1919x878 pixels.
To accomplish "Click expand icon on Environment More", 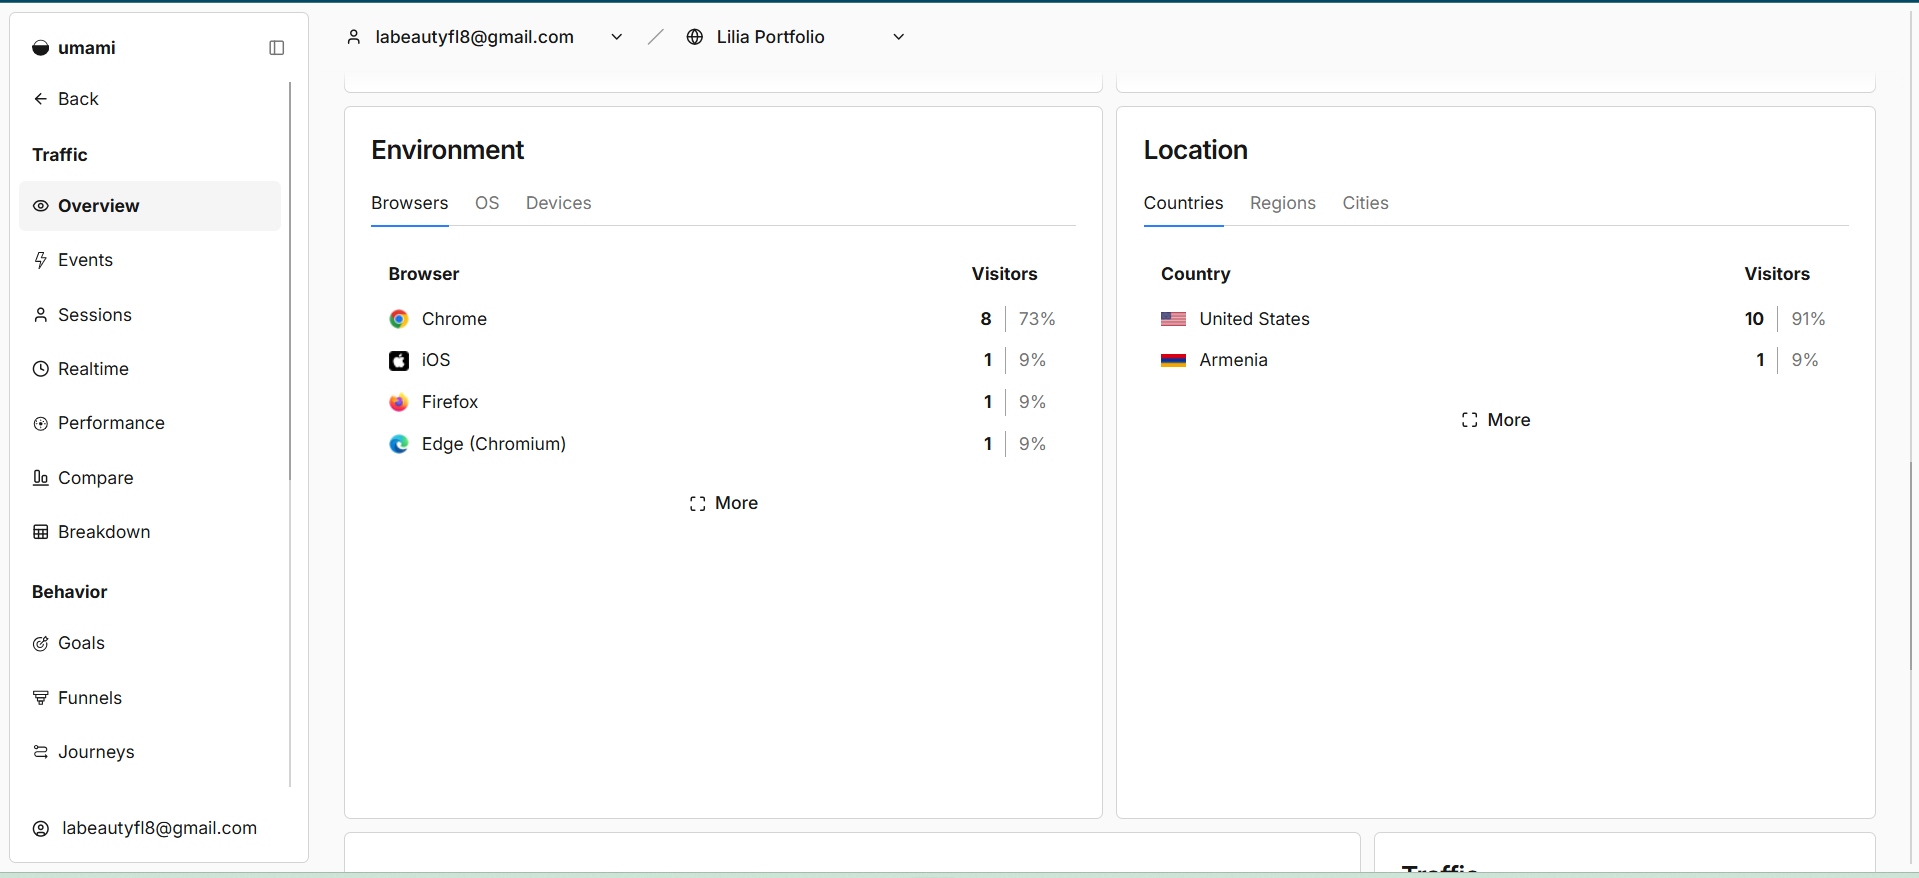I will coord(697,504).
